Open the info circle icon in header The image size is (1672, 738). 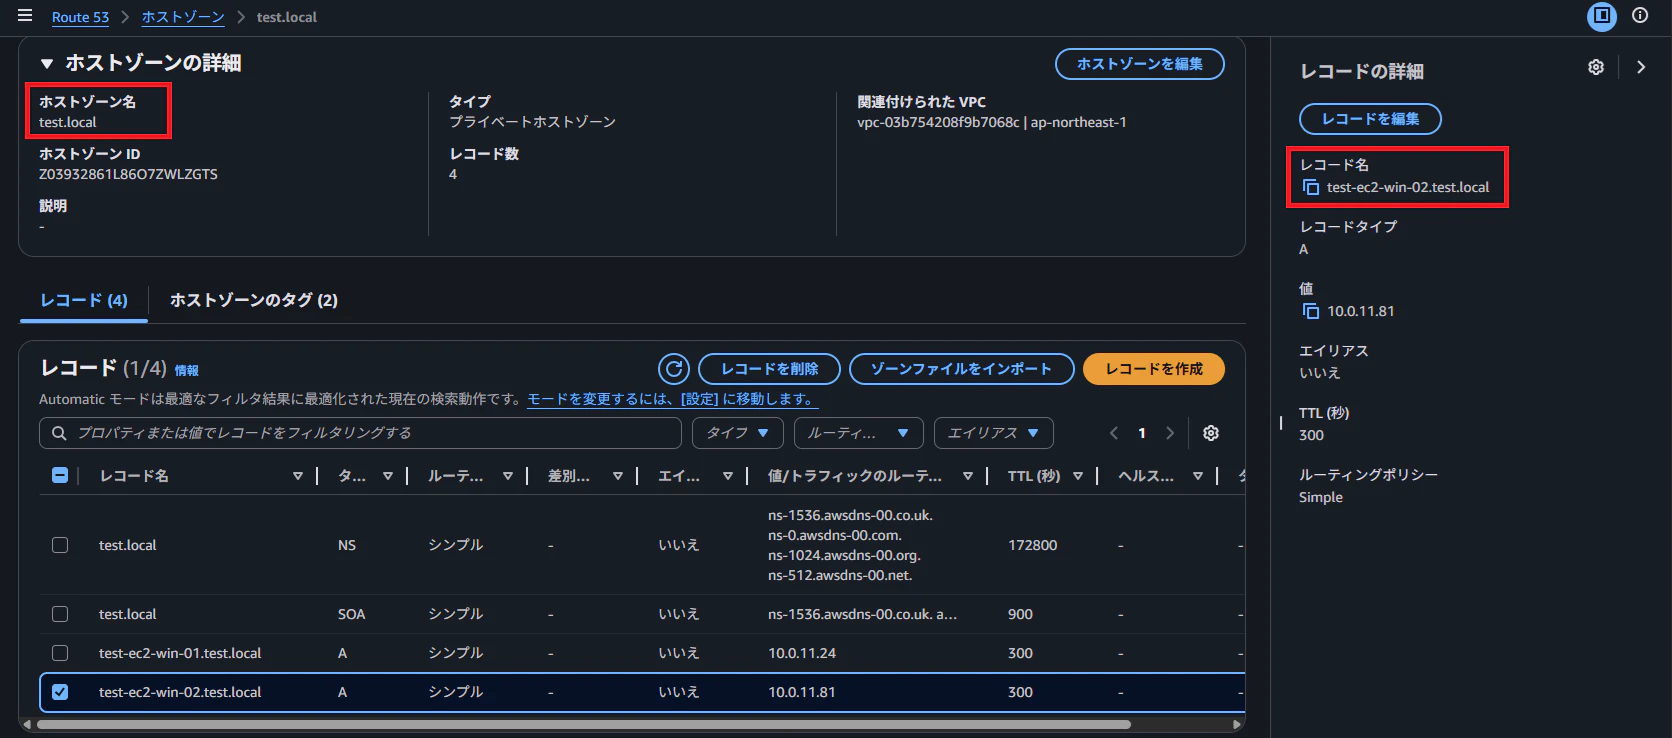tap(1640, 15)
